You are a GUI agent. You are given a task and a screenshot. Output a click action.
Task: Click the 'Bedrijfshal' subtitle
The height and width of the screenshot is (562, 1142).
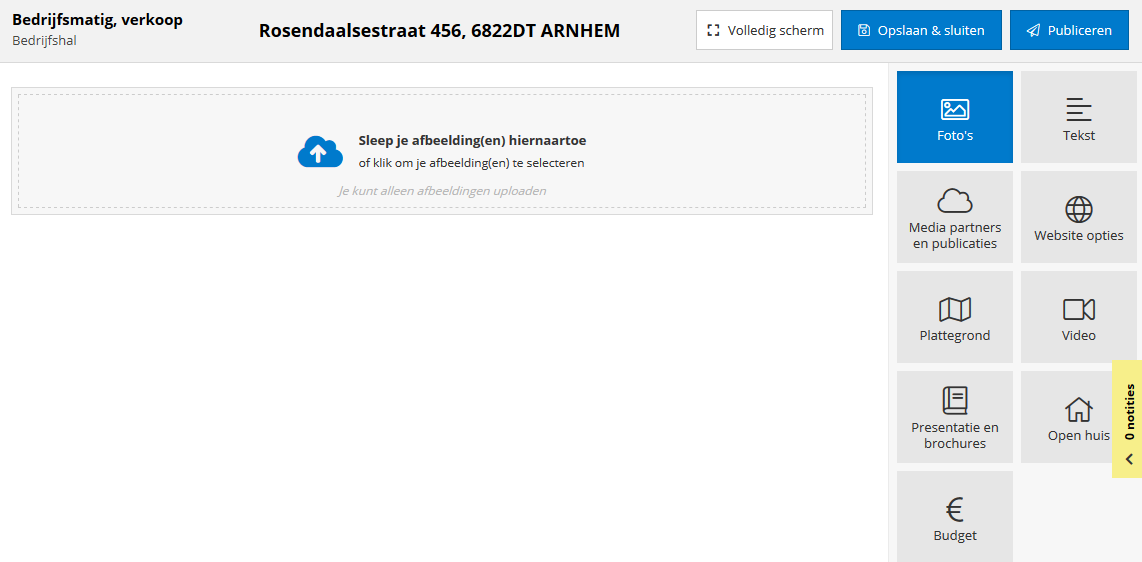click(44, 40)
